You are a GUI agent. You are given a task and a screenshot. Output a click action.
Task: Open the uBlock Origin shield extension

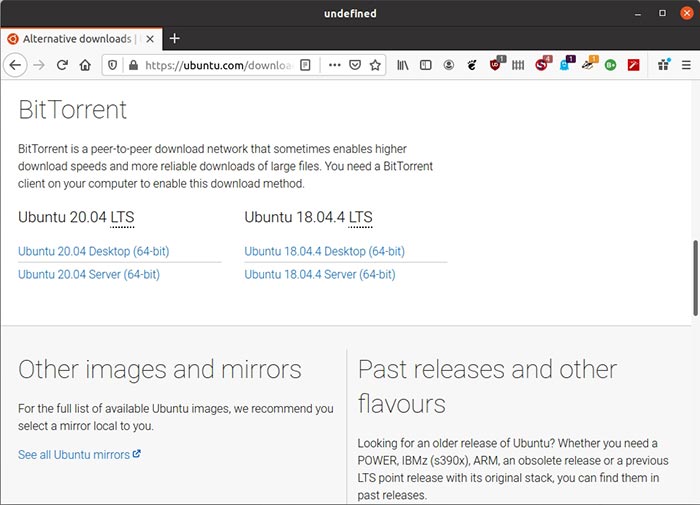(496, 64)
